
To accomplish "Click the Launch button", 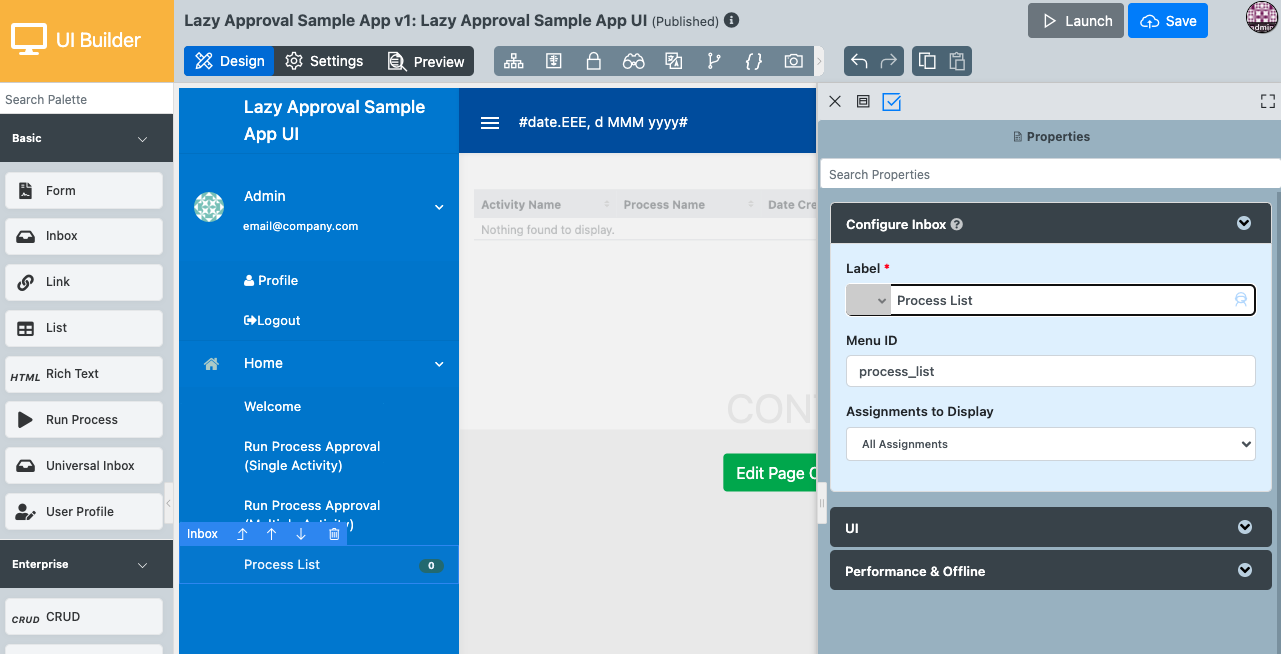I will point(1076,21).
